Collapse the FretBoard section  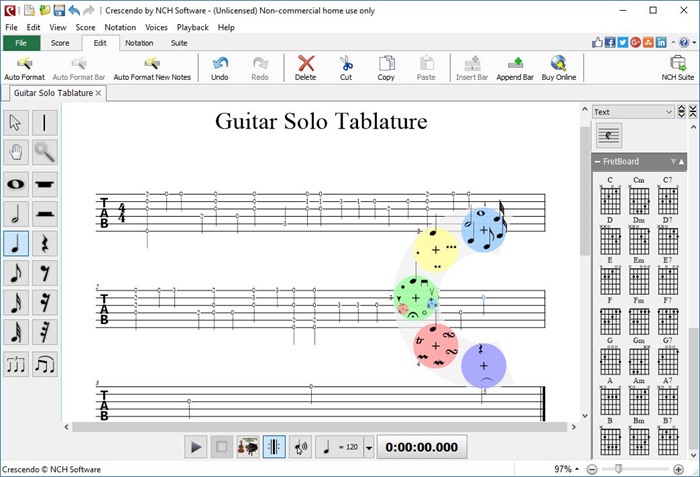click(682, 161)
